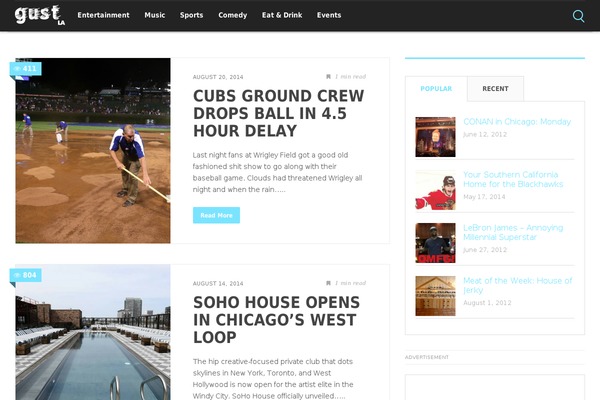The height and width of the screenshot is (400, 600).
Task: Open the Cubs Ground Crew headline
Action: [x=279, y=113]
